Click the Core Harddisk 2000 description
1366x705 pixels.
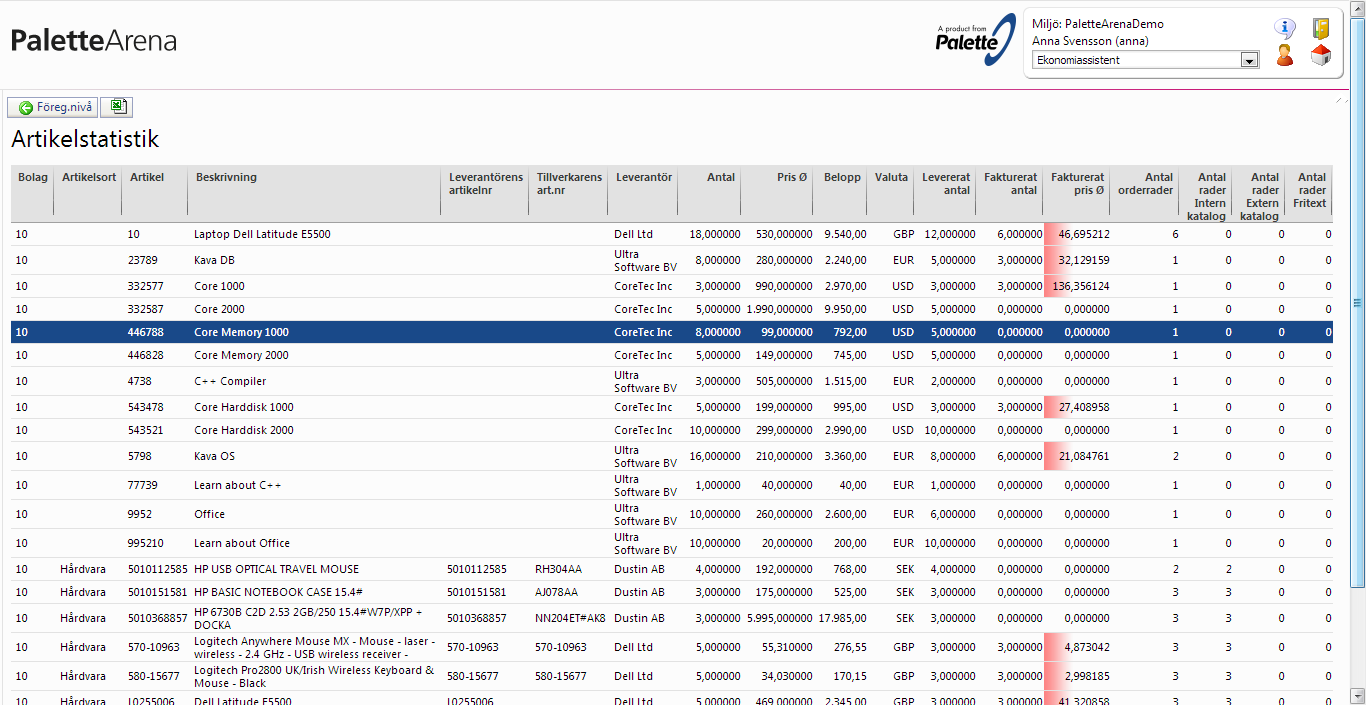pos(244,430)
